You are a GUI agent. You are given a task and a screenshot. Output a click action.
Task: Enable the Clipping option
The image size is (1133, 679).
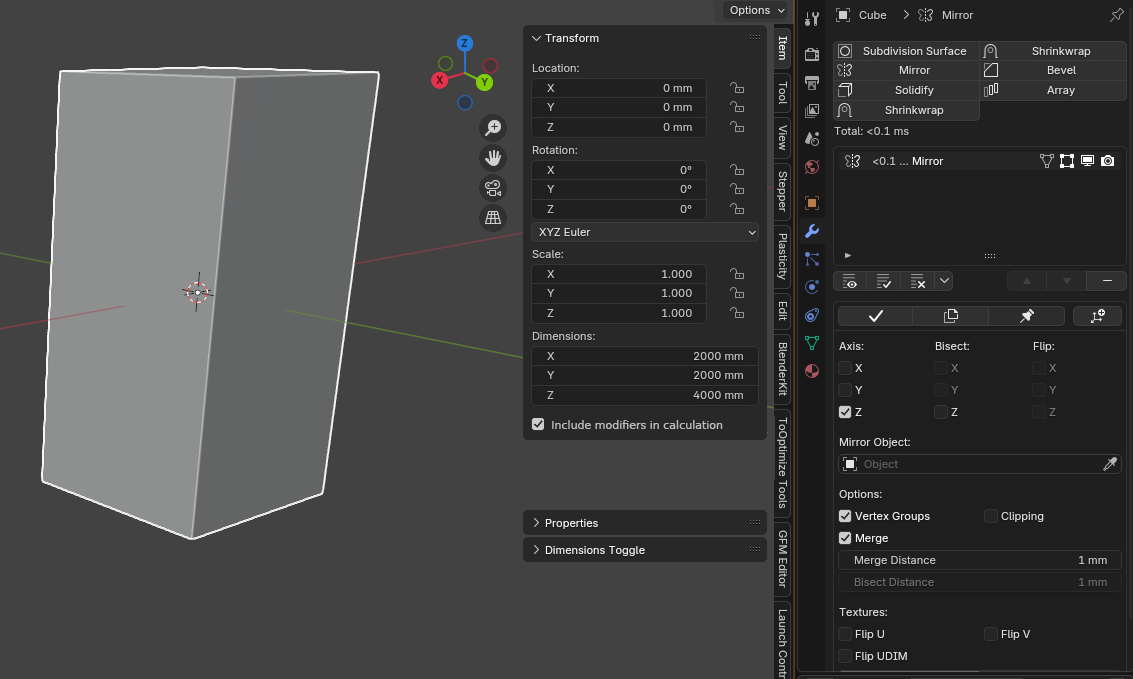(991, 516)
